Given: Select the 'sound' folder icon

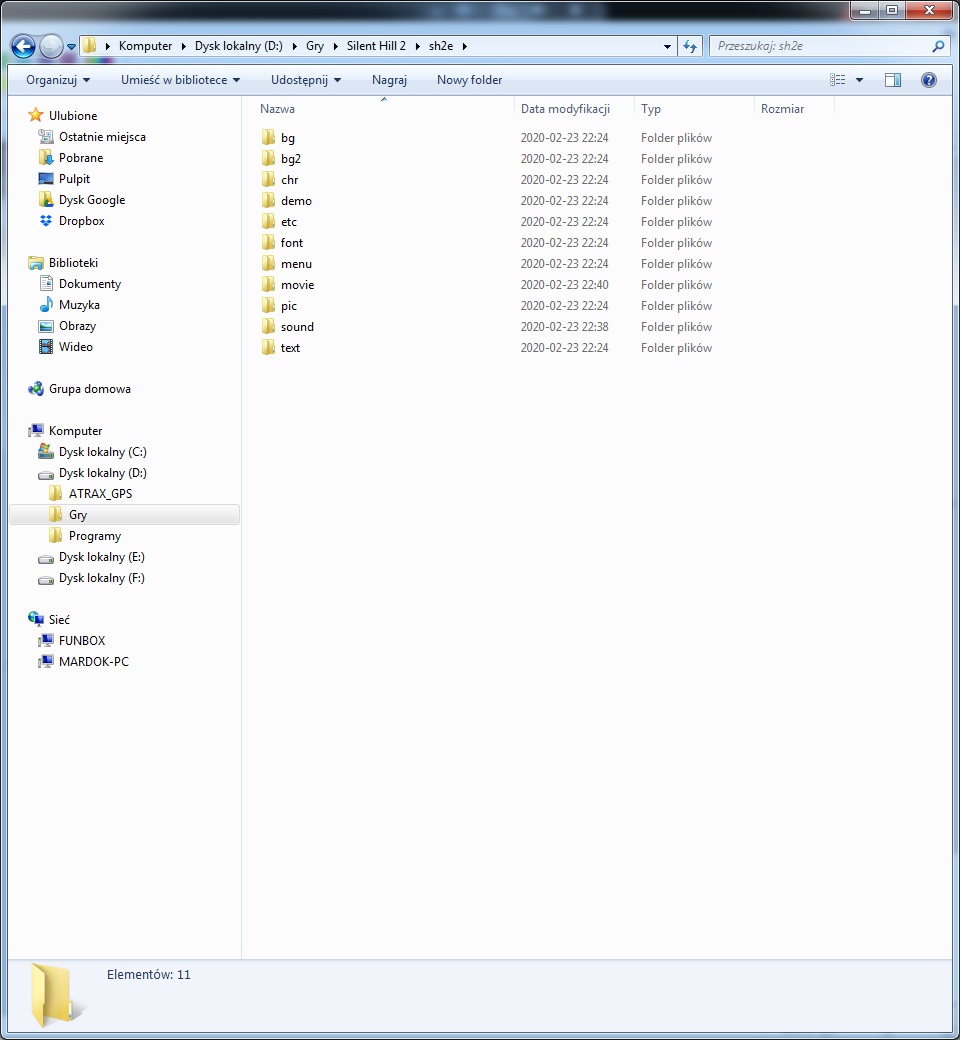Looking at the screenshot, I should point(268,326).
